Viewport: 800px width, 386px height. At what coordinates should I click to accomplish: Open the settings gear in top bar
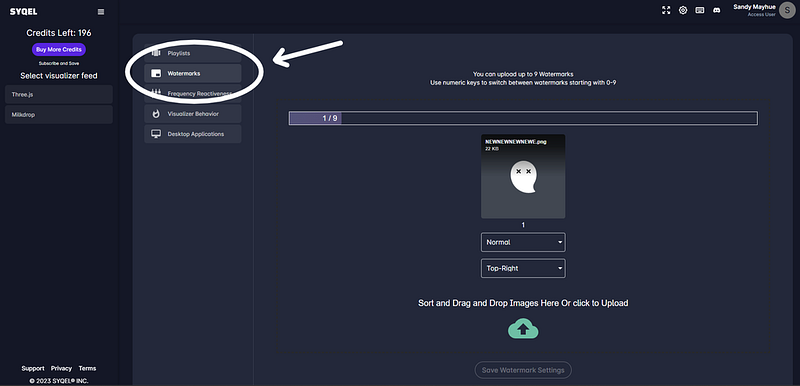[x=683, y=10]
